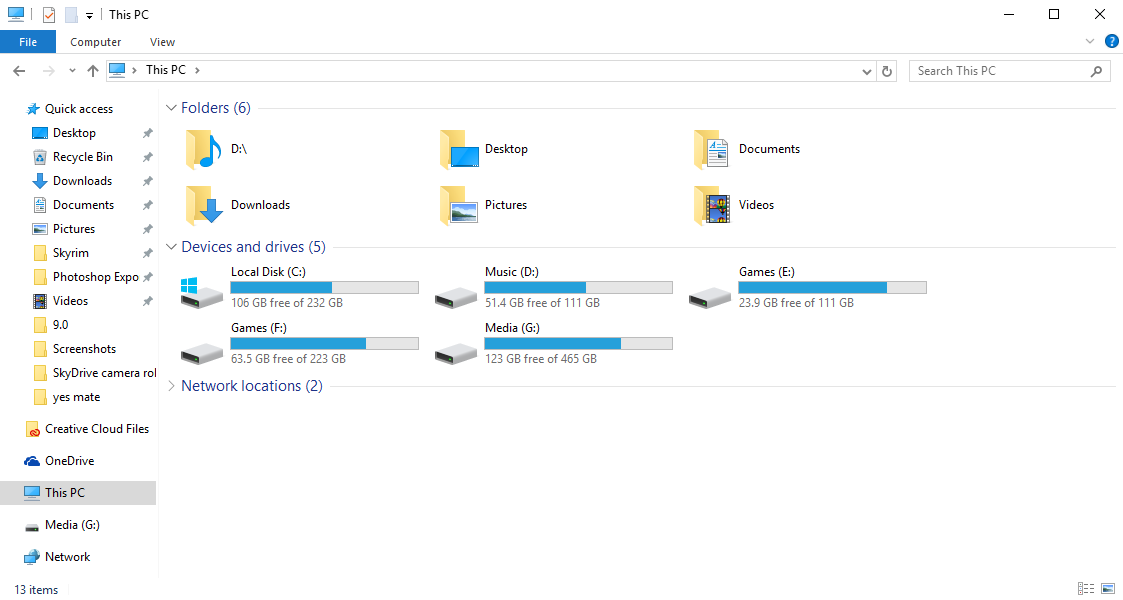Expand the ribbon with the chevron
The height and width of the screenshot is (600, 1123).
coord(1090,42)
